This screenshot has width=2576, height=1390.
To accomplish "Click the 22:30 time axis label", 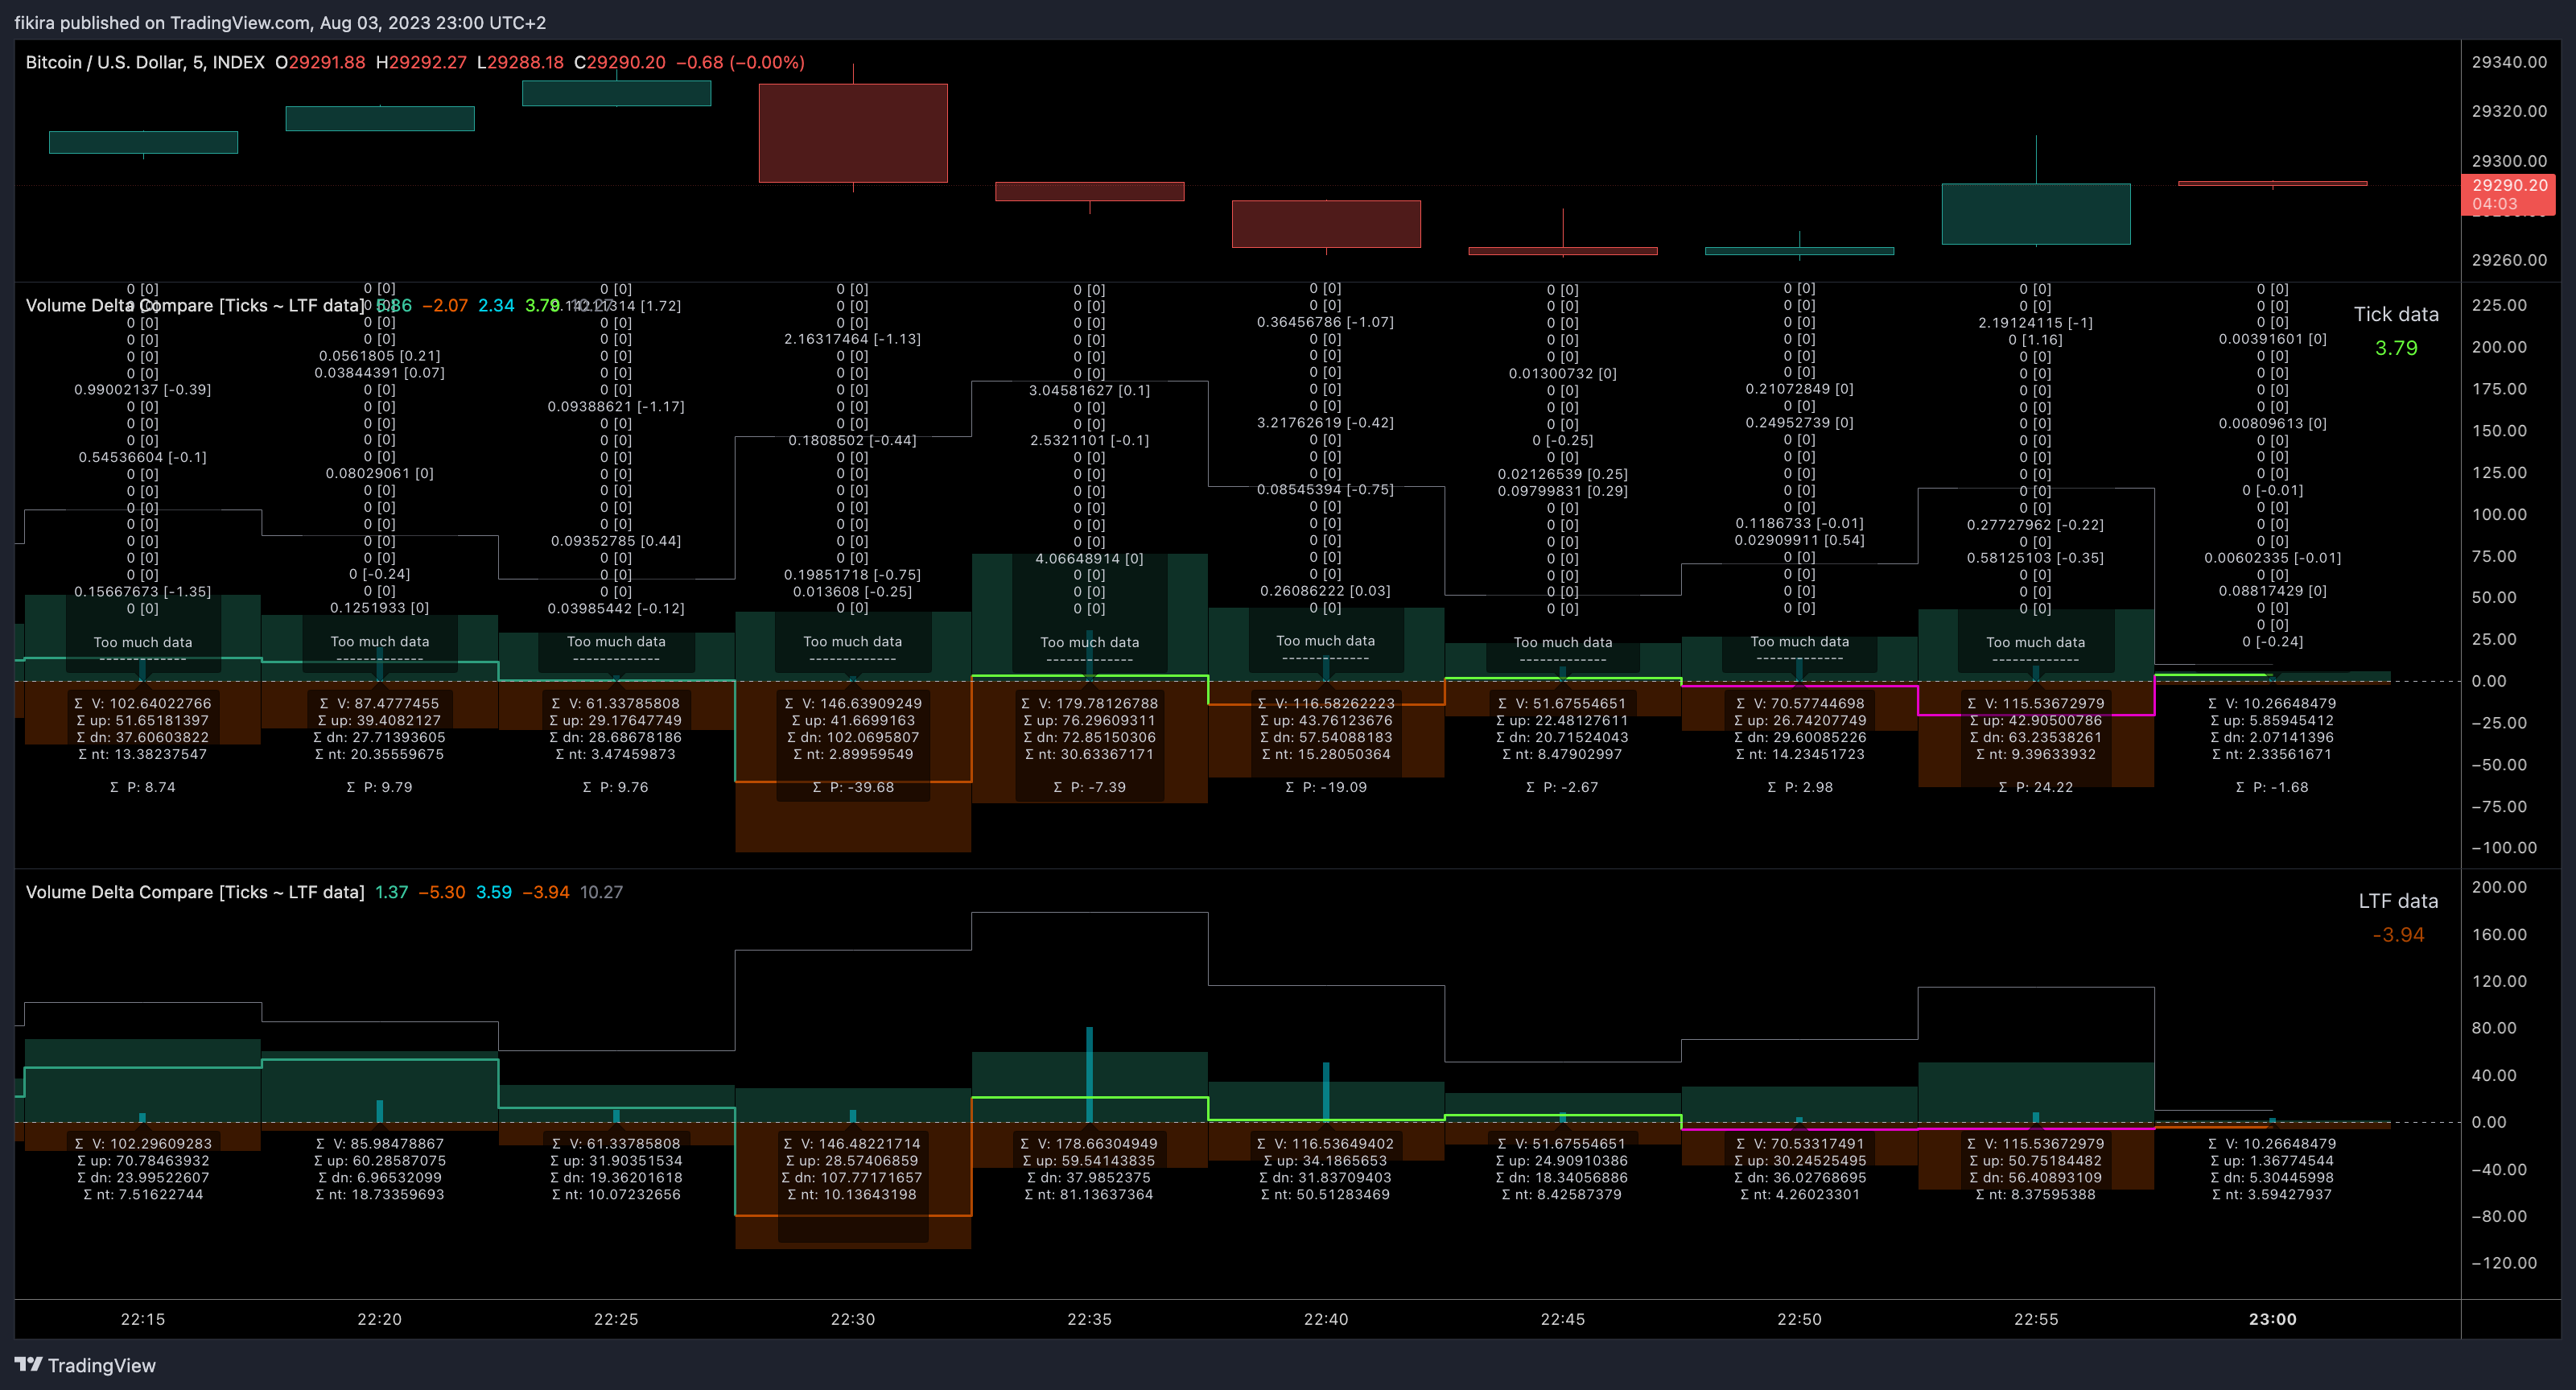I will pyautogui.click(x=853, y=1319).
